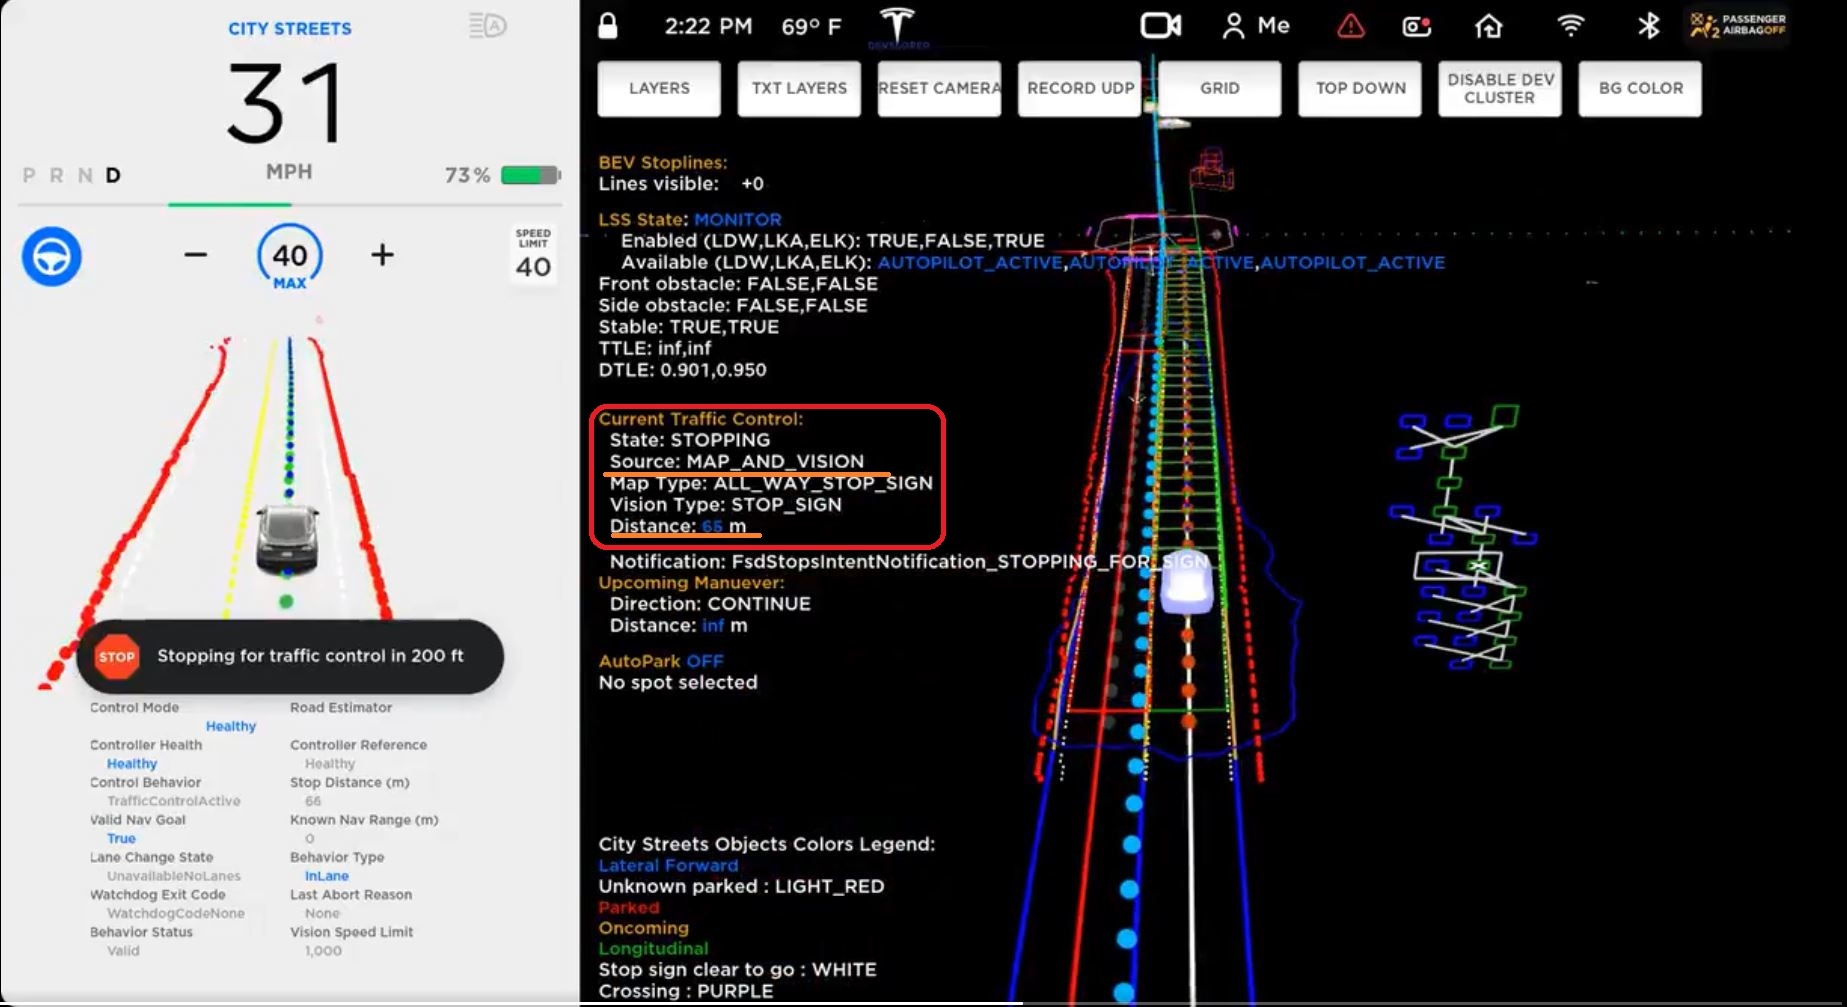
Task: Tap the Tesla logo at top
Action: [897, 26]
